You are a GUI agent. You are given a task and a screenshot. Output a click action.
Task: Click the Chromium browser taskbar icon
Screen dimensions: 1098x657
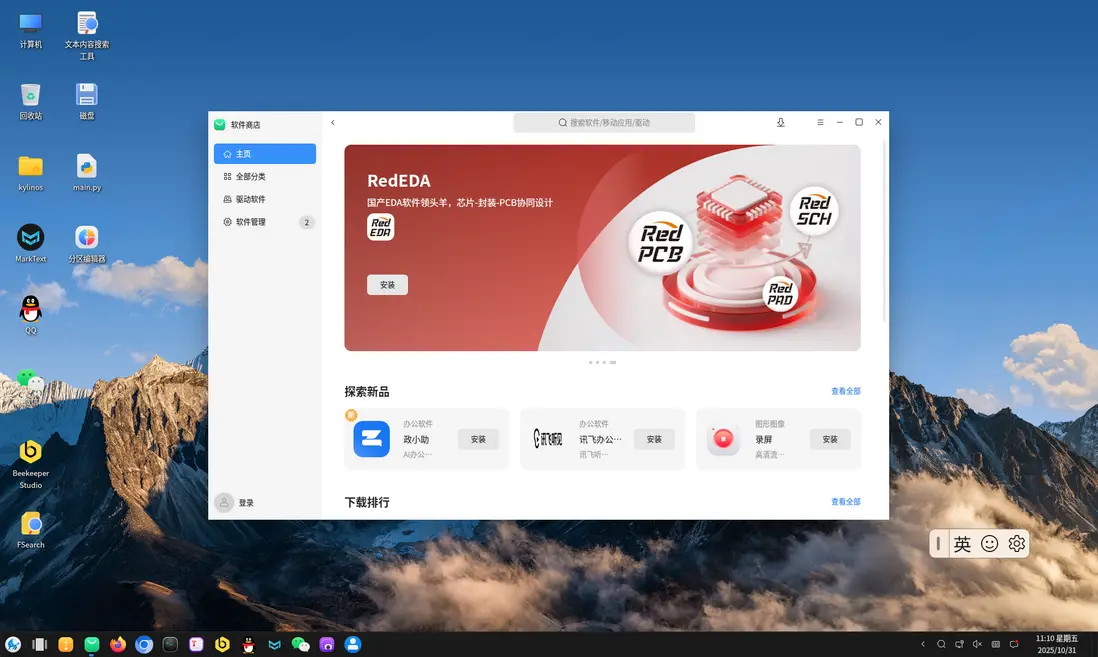pos(144,644)
